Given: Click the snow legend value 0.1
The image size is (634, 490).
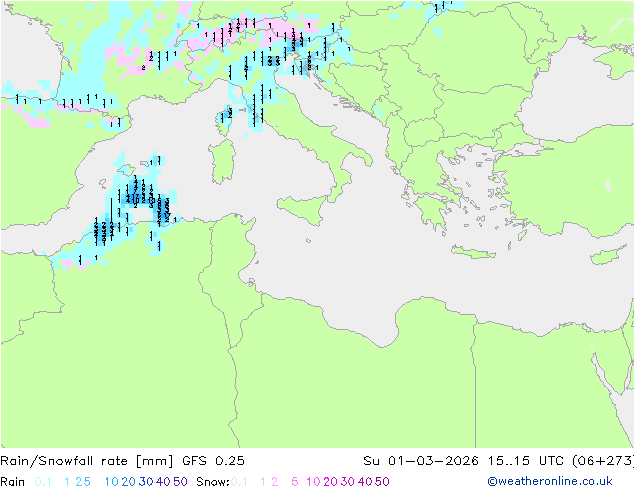Looking at the screenshot, I should [x=239, y=482].
